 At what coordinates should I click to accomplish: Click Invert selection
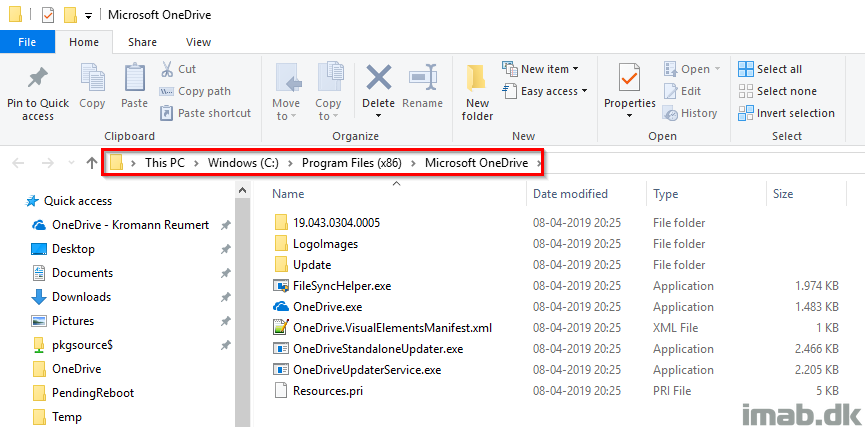pos(787,113)
